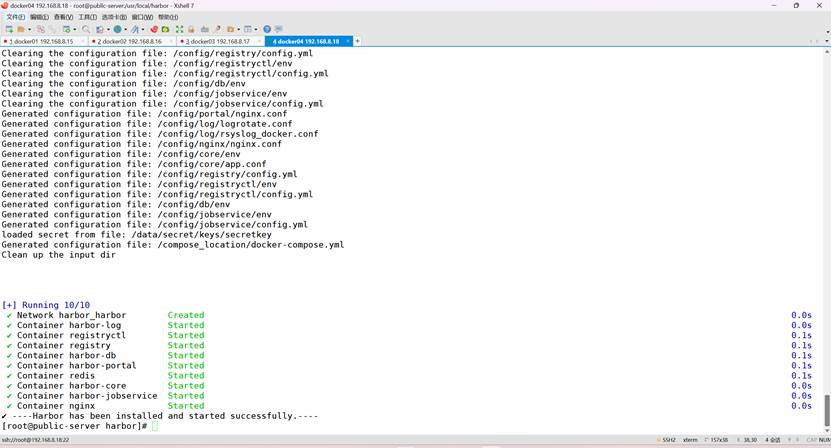Expand the Open session dropdown arrow
This screenshot has width=831, height=448.
pos(29,29)
